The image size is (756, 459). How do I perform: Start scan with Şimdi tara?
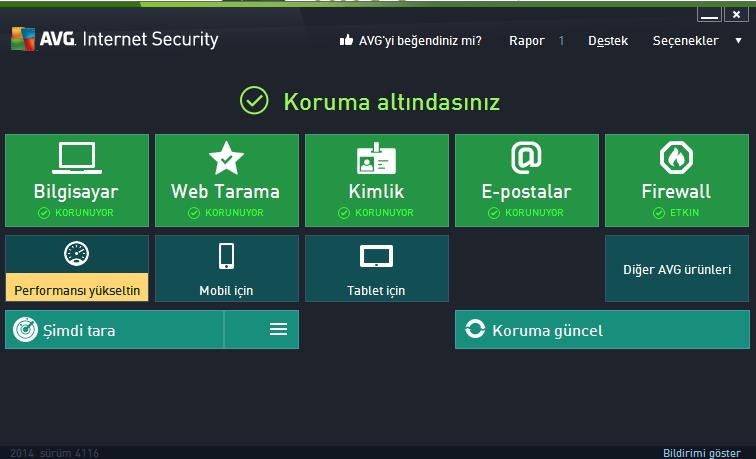[x=114, y=330]
